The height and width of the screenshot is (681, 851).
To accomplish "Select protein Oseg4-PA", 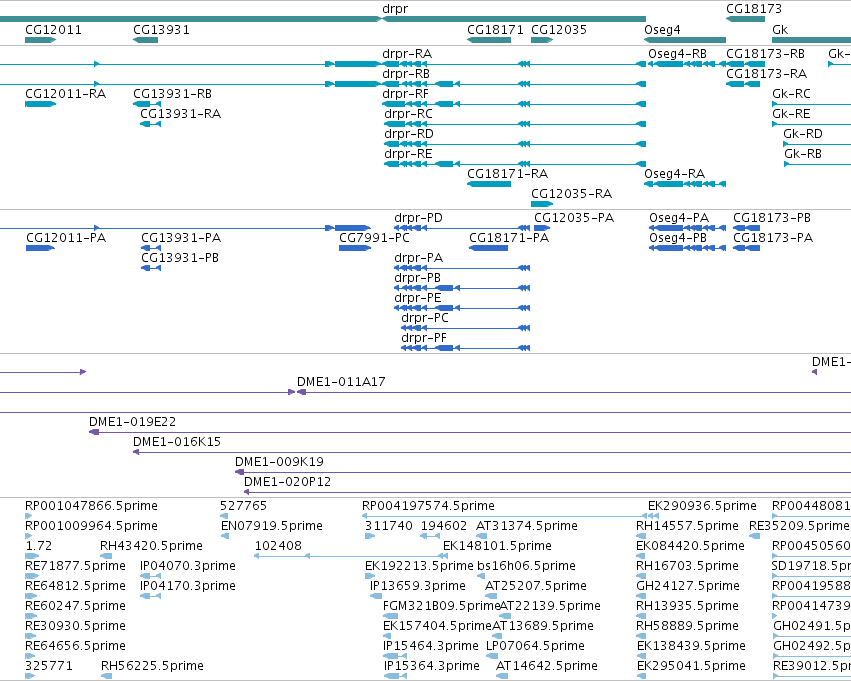I will pos(679,218).
